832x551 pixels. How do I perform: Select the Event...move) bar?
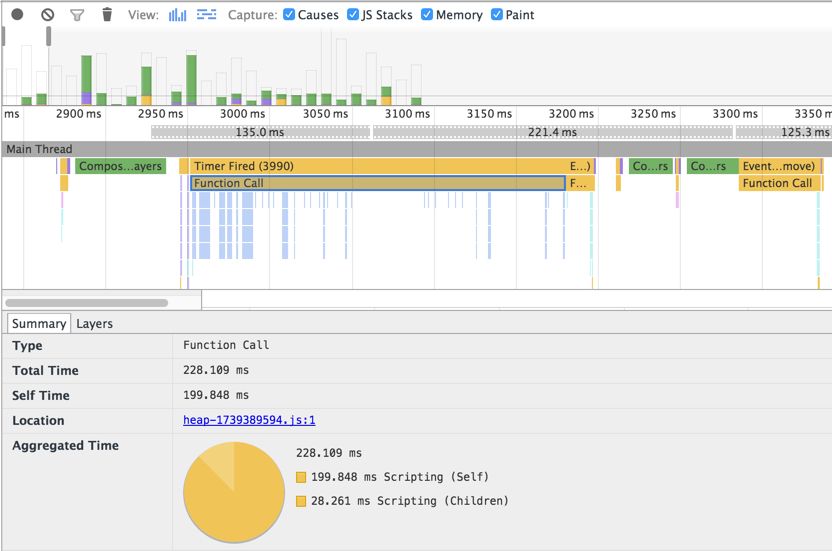tap(779, 166)
